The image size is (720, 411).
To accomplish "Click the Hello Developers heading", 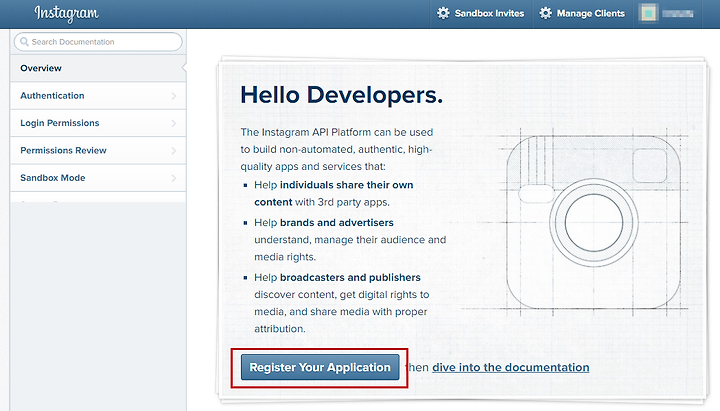I will 342,95.
